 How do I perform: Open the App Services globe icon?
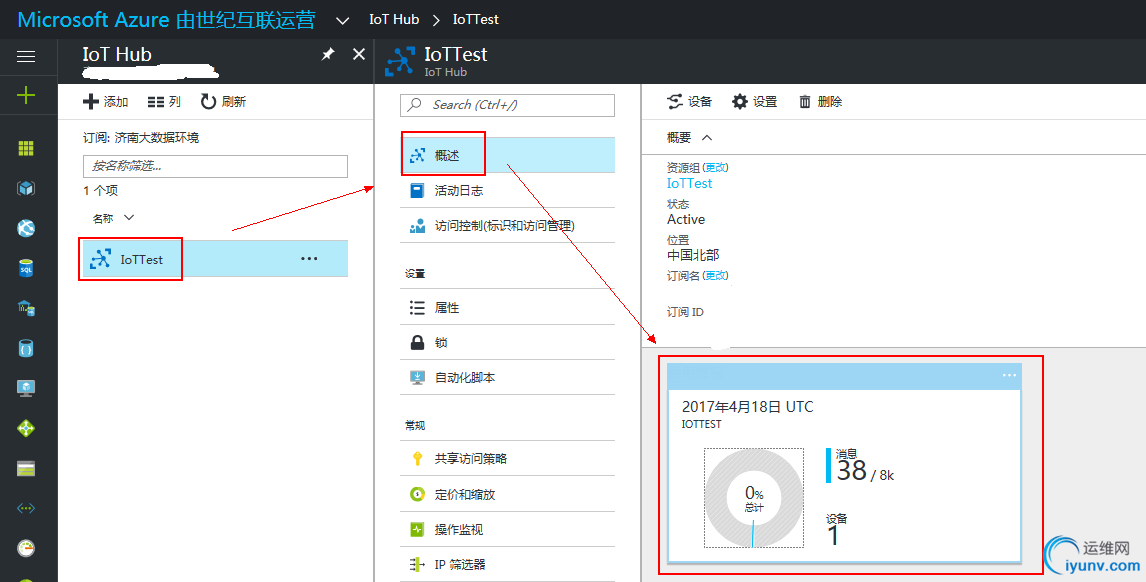pos(26,228)
